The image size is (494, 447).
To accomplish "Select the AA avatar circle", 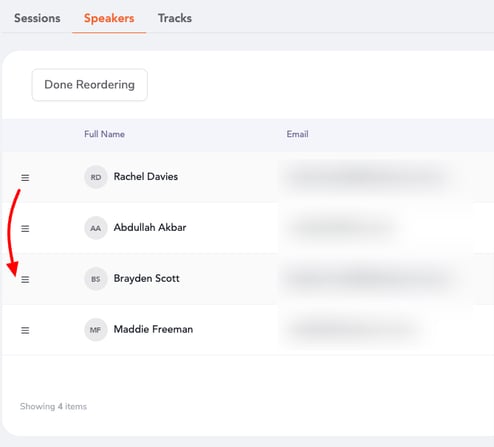I will [x=96, y=228].
